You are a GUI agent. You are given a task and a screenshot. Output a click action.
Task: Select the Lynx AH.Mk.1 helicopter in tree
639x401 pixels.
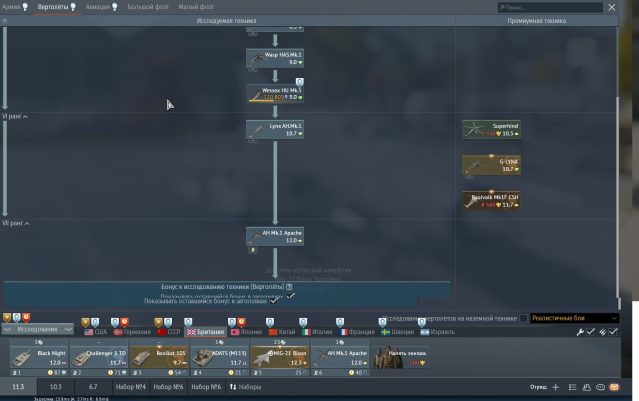tap(274, 129)
